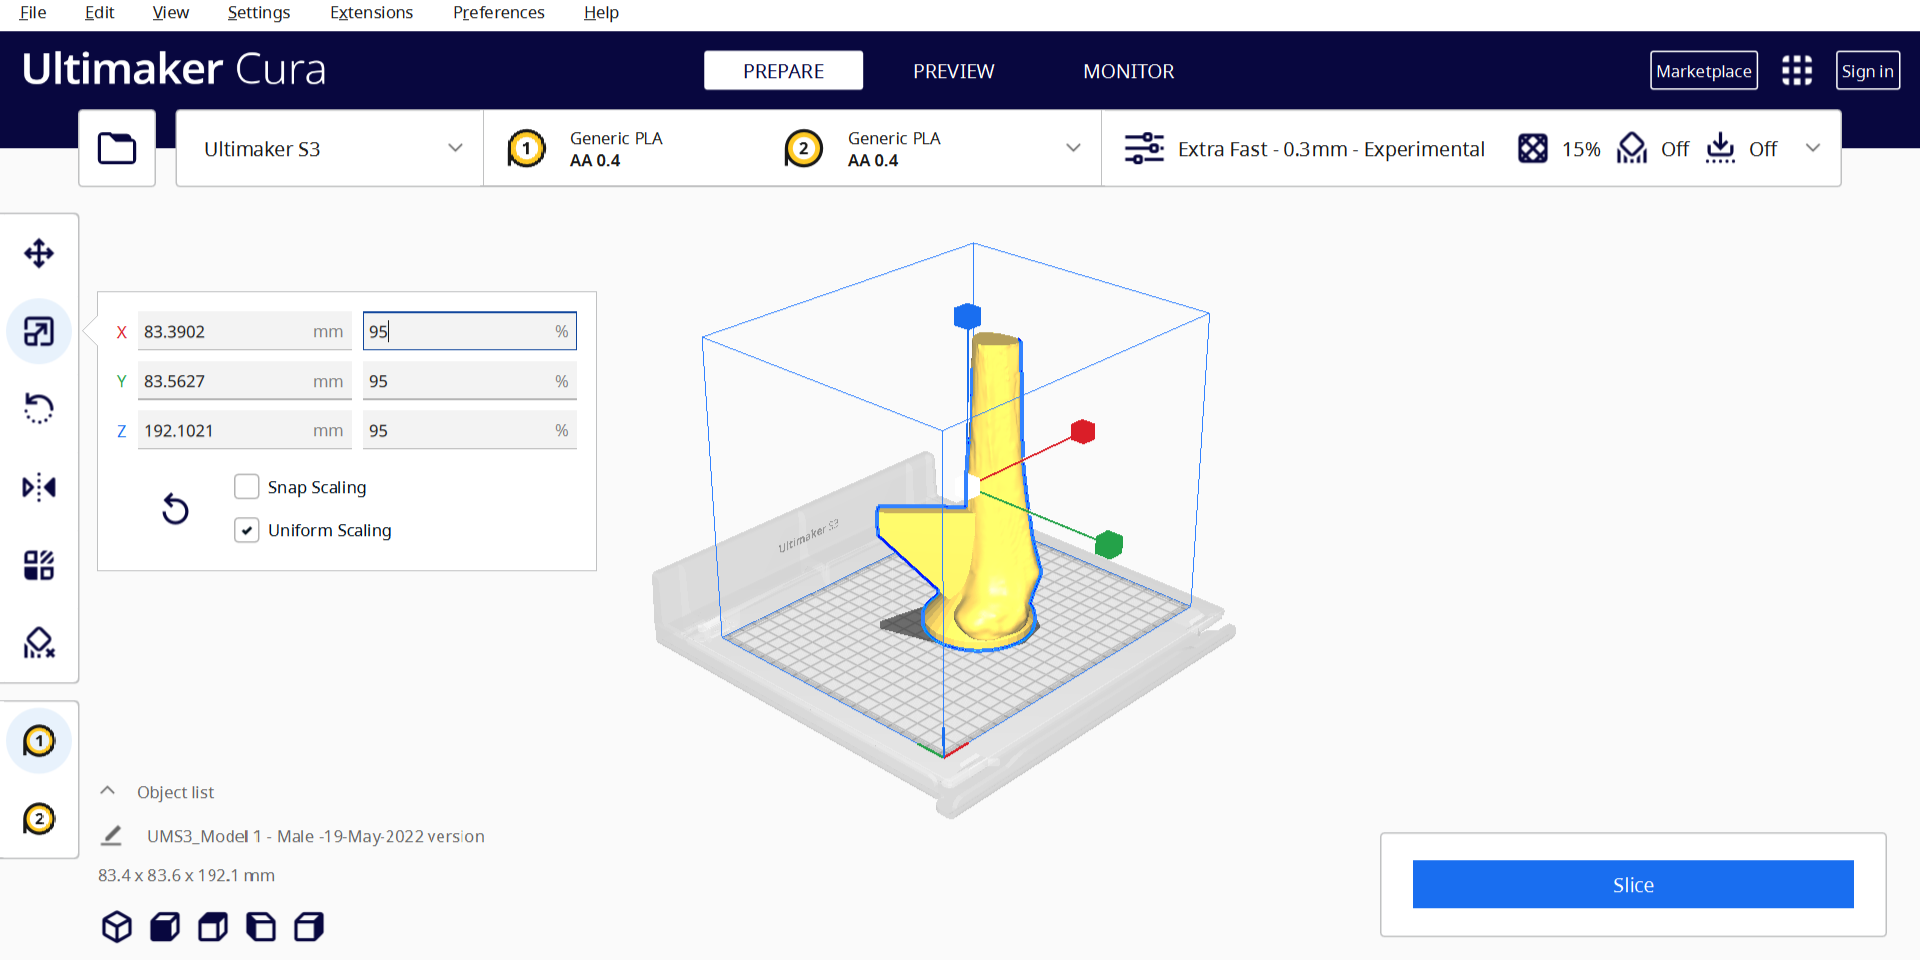This screenshot has width=1920, height=960.
Task: Disable Uniform Scaling checkbox
Action: coord(247,530)
